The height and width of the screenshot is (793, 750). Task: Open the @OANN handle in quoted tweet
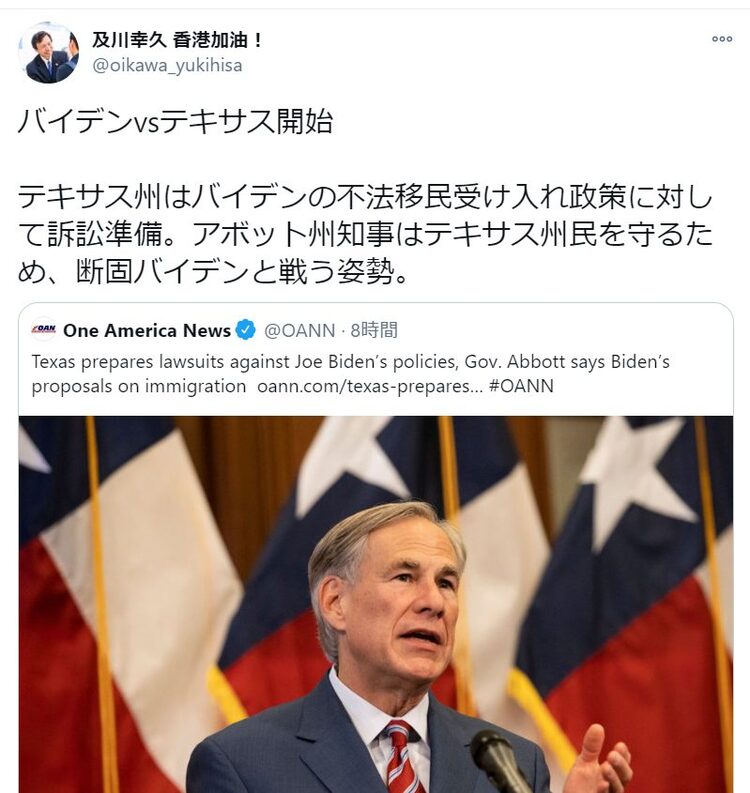click(x=299, y=330)
